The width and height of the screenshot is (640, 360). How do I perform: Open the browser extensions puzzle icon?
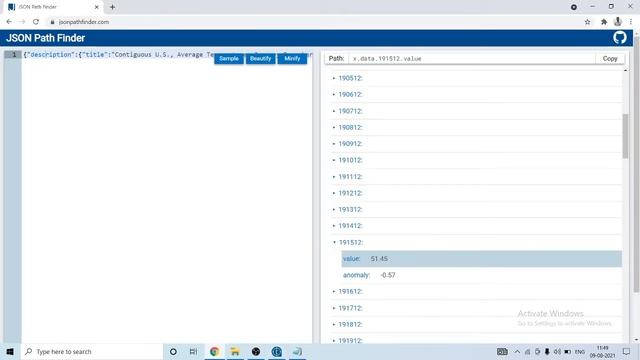pyautogui.click(x=604, y=22)
